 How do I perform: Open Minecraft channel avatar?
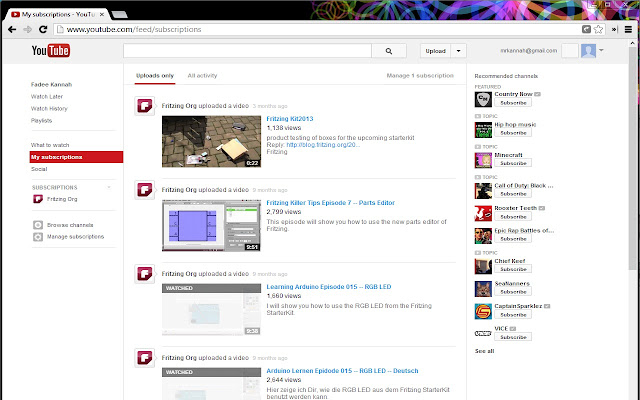click(483, 160)
